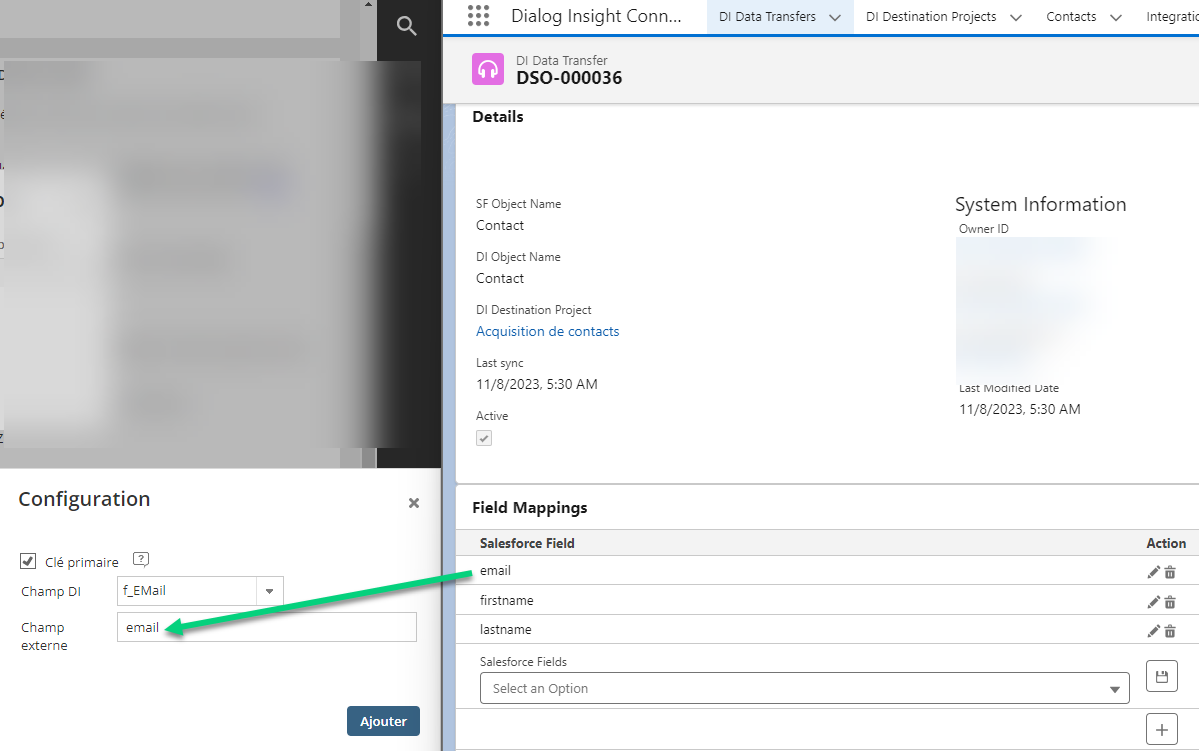Open Acquisition de contacts link
1199x751 pixels.
(x=548, y=331)
